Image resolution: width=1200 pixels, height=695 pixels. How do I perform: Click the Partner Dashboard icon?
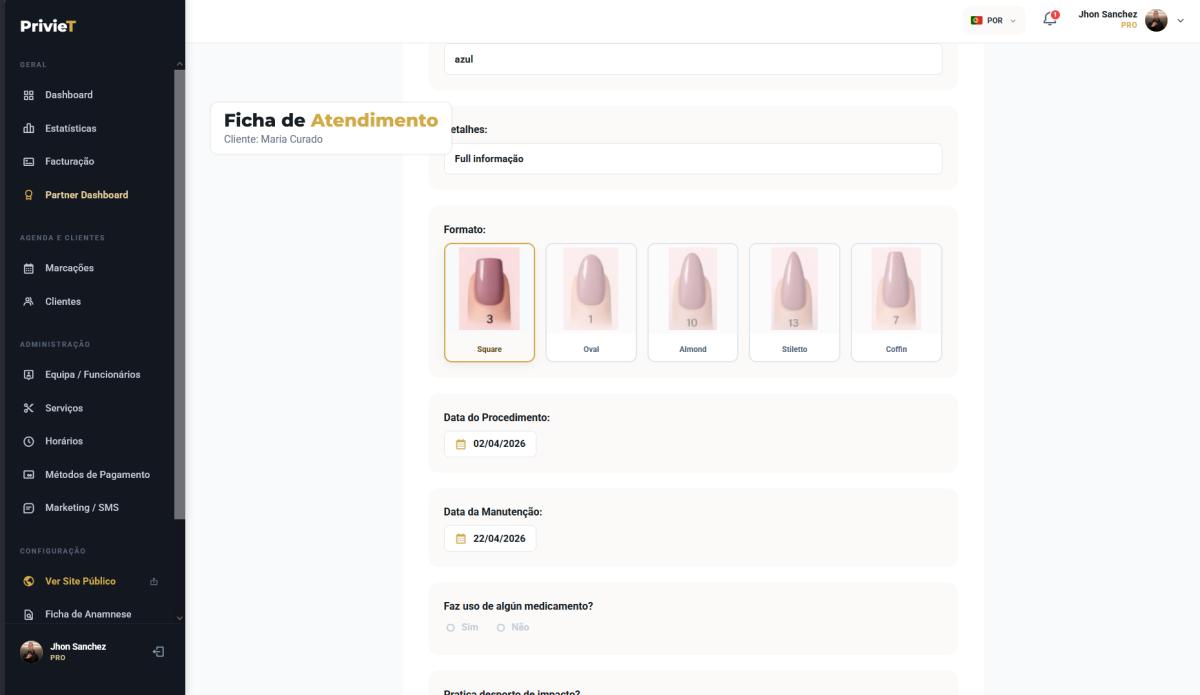(x=29, y=195)
